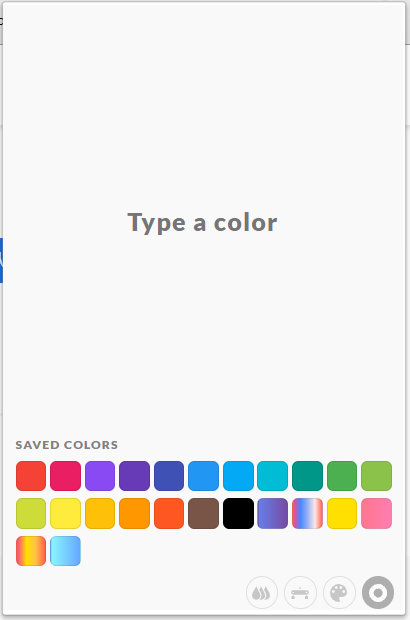
Task: Pick the blue-to-purple gradient swatch
Action: tap(273, 513)
